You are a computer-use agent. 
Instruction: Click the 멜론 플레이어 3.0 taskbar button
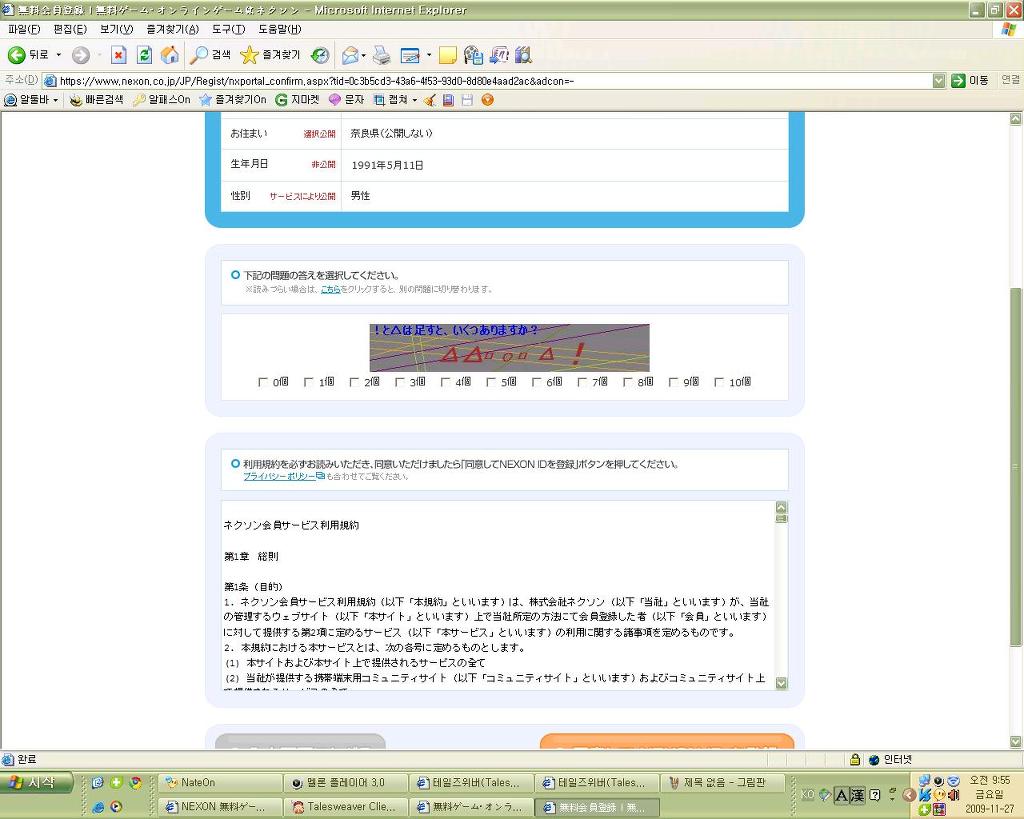click(x=346, y=782)
